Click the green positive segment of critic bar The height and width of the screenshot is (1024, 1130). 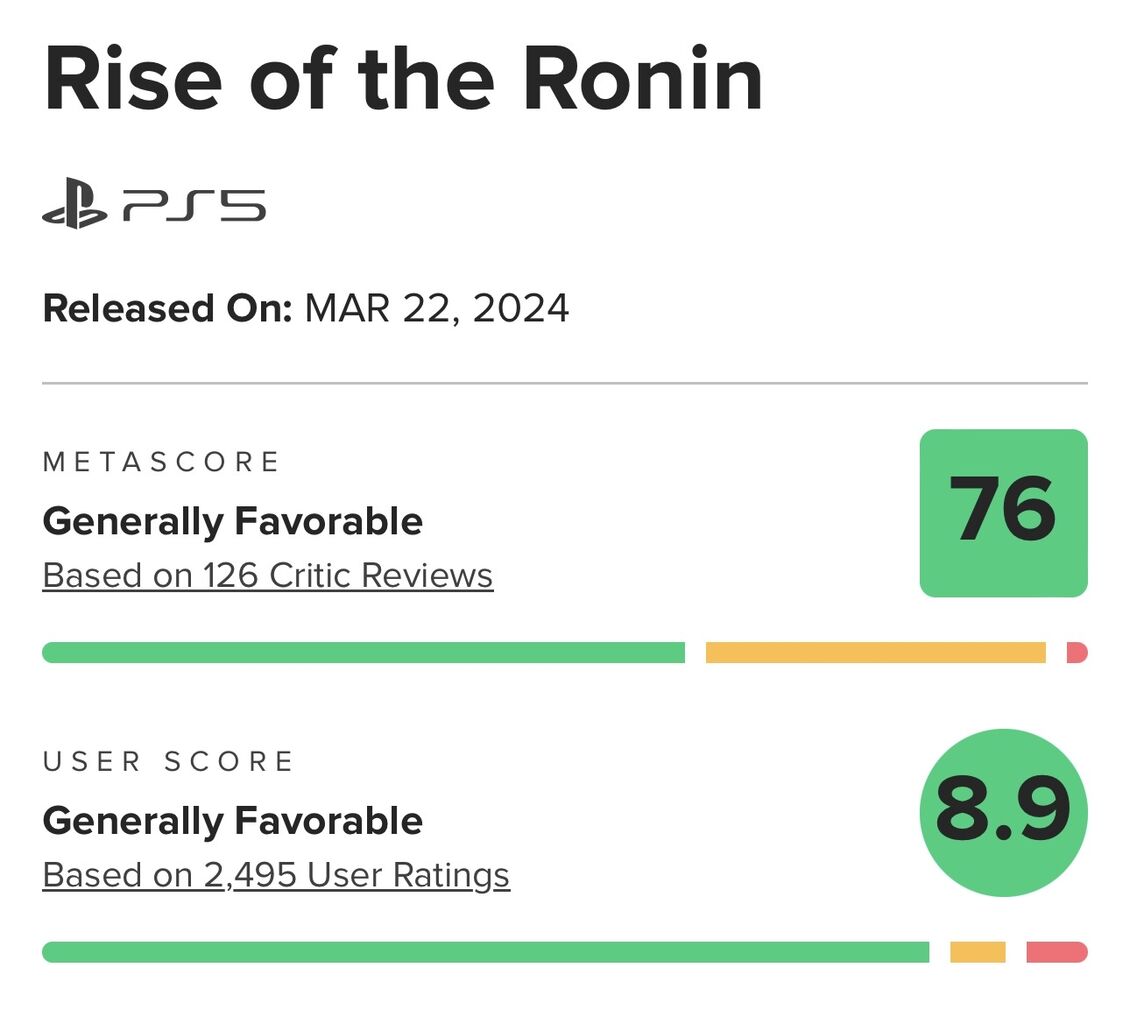tap(363, 653)
